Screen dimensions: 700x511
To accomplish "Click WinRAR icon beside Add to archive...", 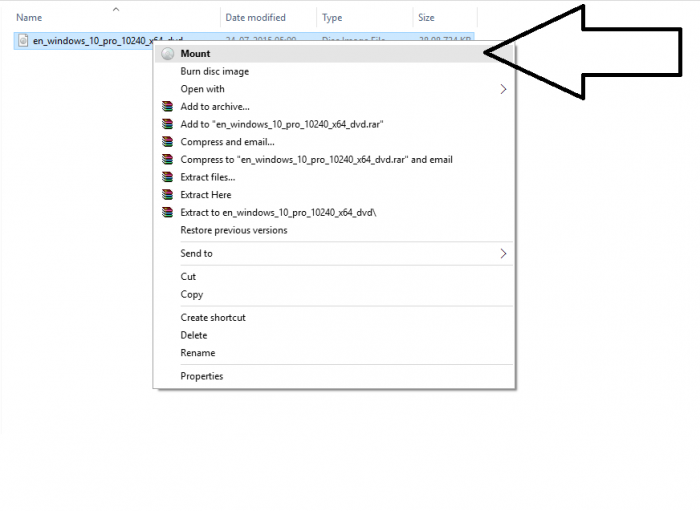I will [x=167, y=107].
